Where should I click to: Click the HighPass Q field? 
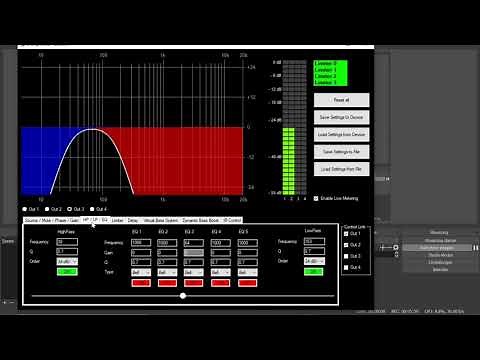pyautogui.click(x=67, y=252)
